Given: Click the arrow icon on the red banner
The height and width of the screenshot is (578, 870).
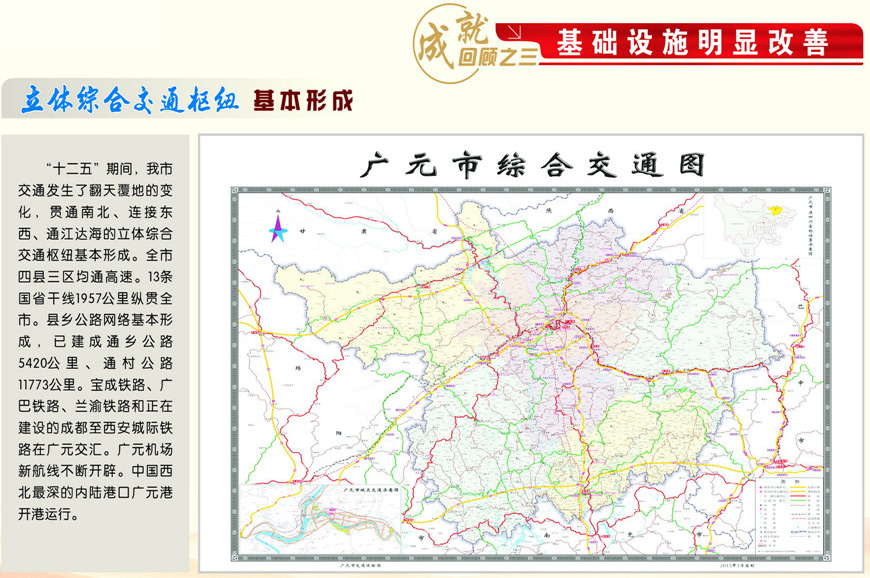Looking at the screenshot, I should pyautogui.click(x=519, y=30).
